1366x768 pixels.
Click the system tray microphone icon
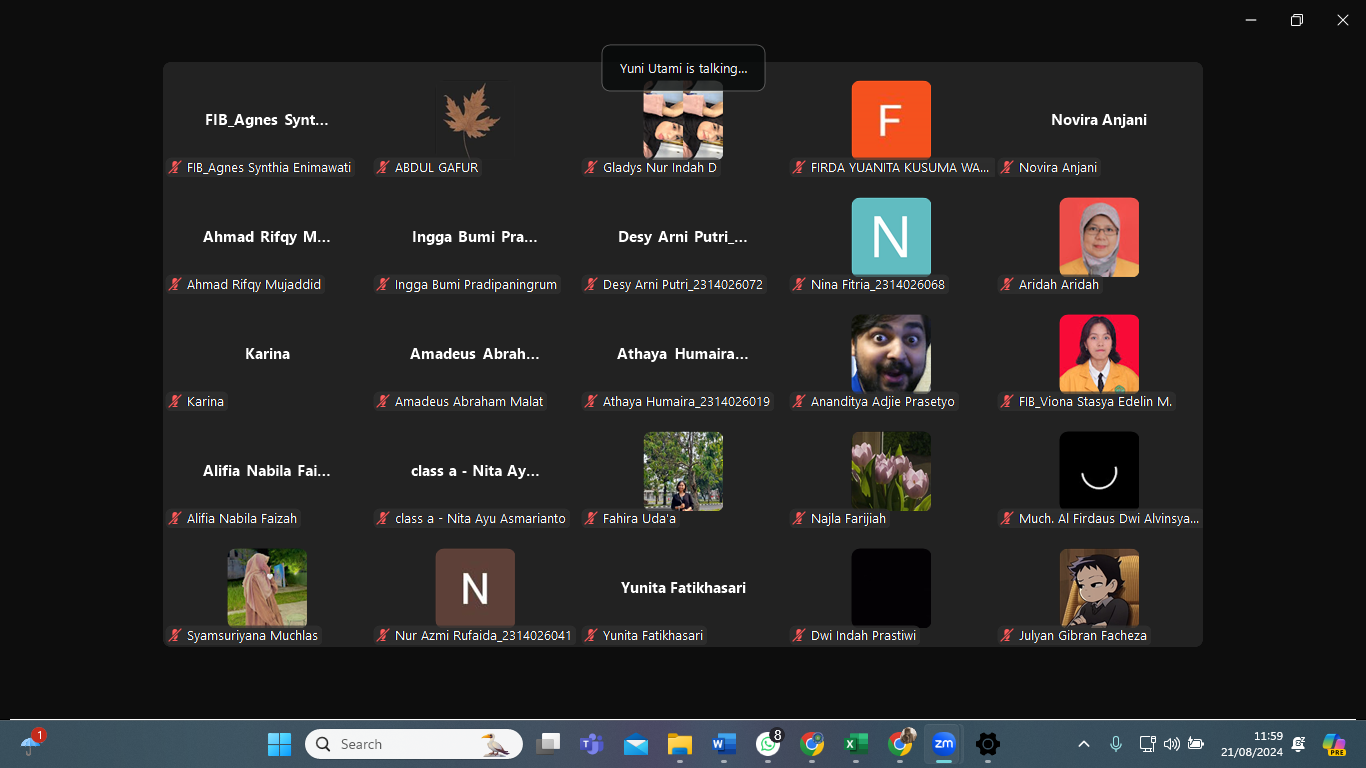[1116, 744]
